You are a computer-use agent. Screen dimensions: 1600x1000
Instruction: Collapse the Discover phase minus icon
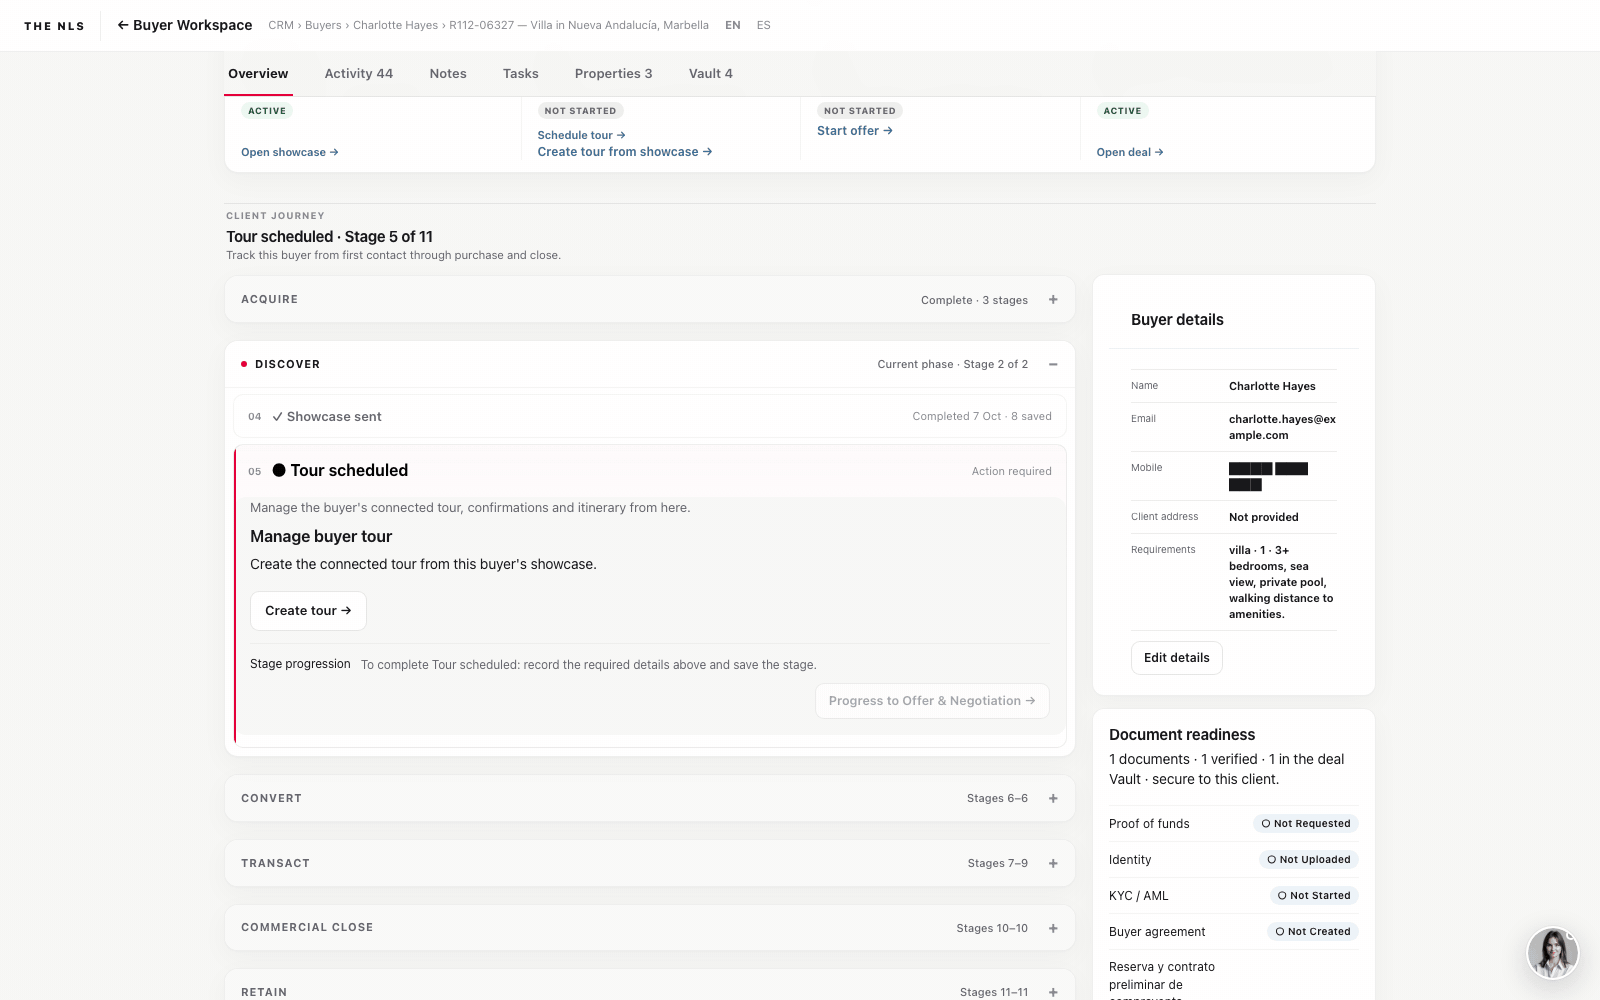pos(1053,364)
